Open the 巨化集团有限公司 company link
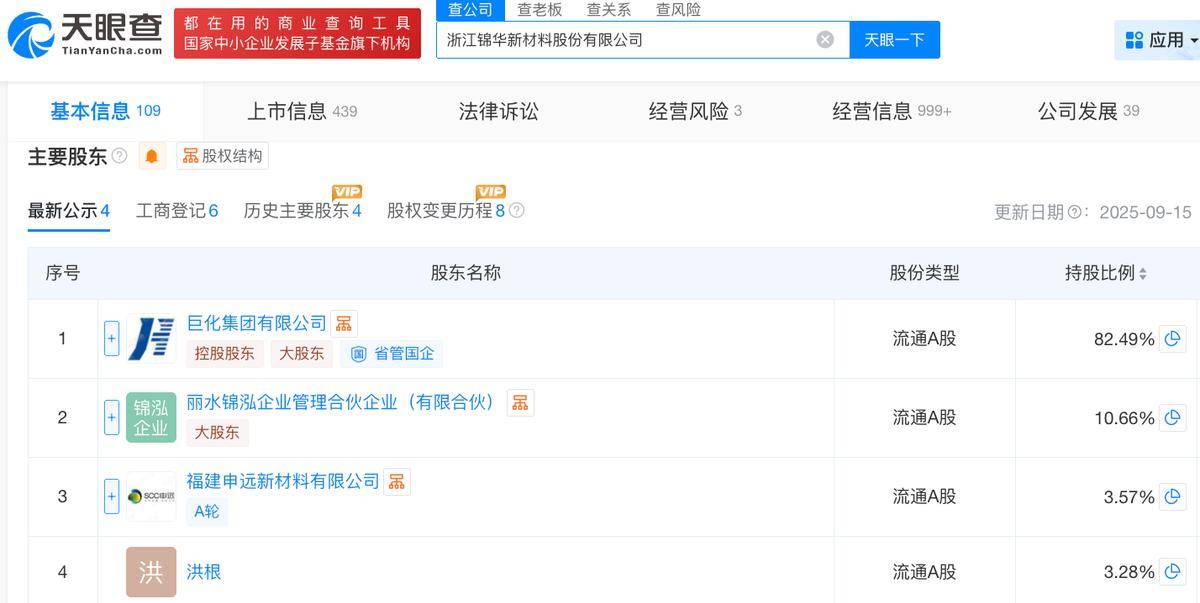 tap(253, 322)
